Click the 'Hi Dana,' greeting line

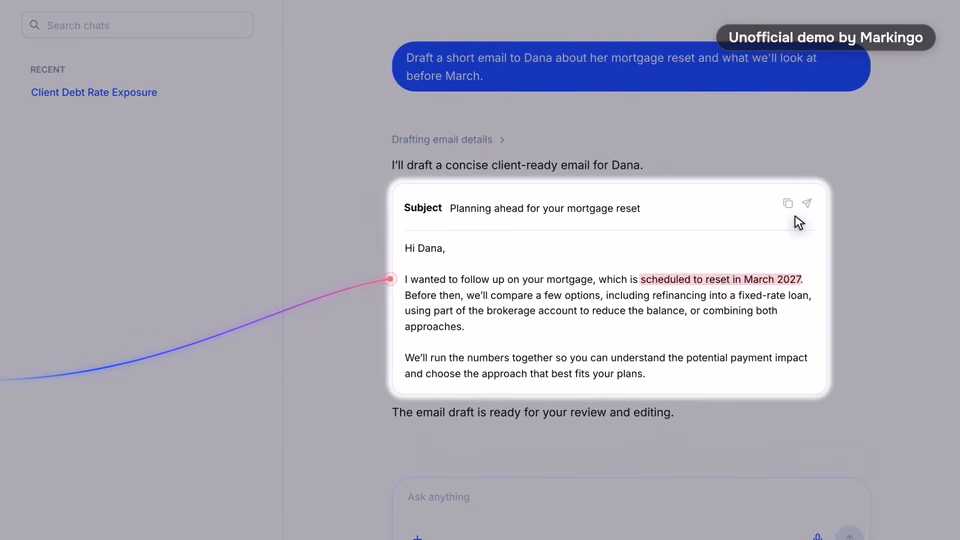425,248
